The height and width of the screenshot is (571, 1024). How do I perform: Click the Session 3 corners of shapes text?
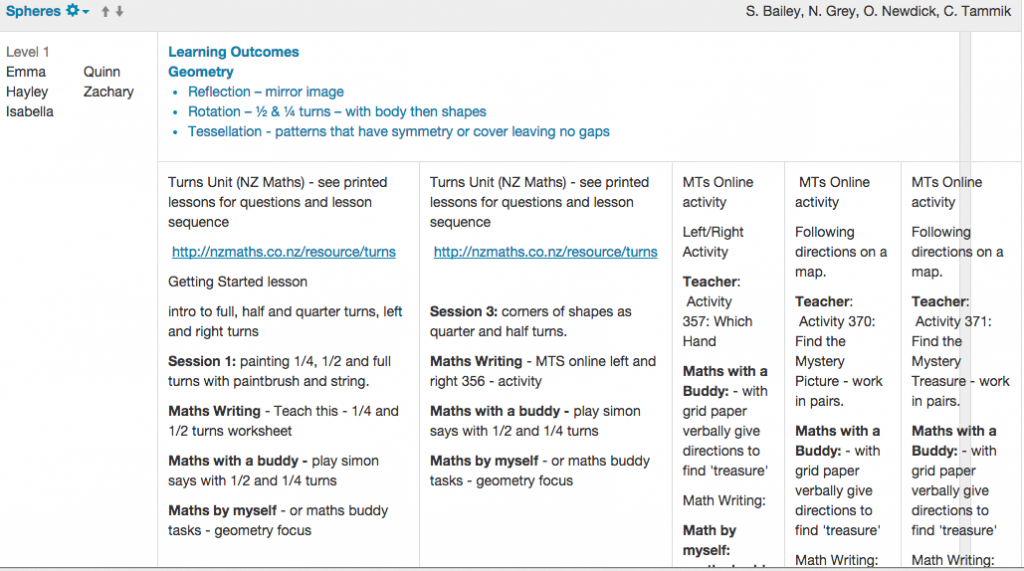(530, 321)
